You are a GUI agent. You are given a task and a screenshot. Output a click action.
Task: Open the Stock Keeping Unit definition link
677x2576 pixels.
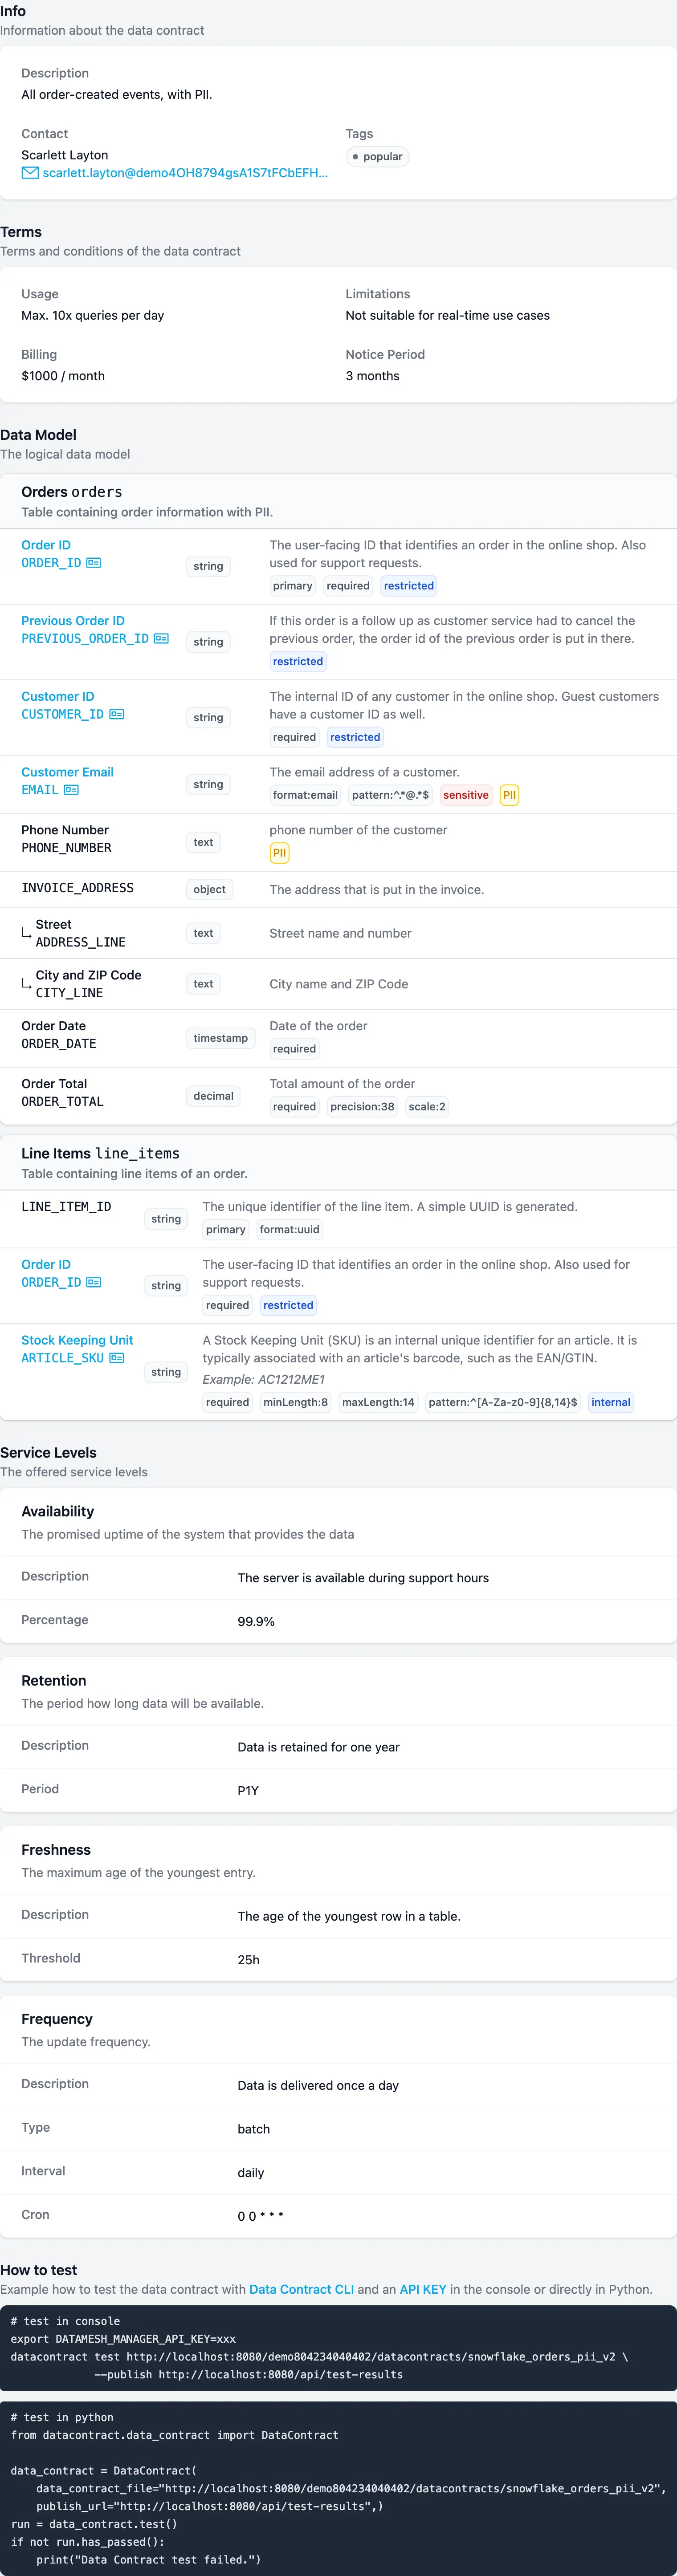(x=77, y=1340)
